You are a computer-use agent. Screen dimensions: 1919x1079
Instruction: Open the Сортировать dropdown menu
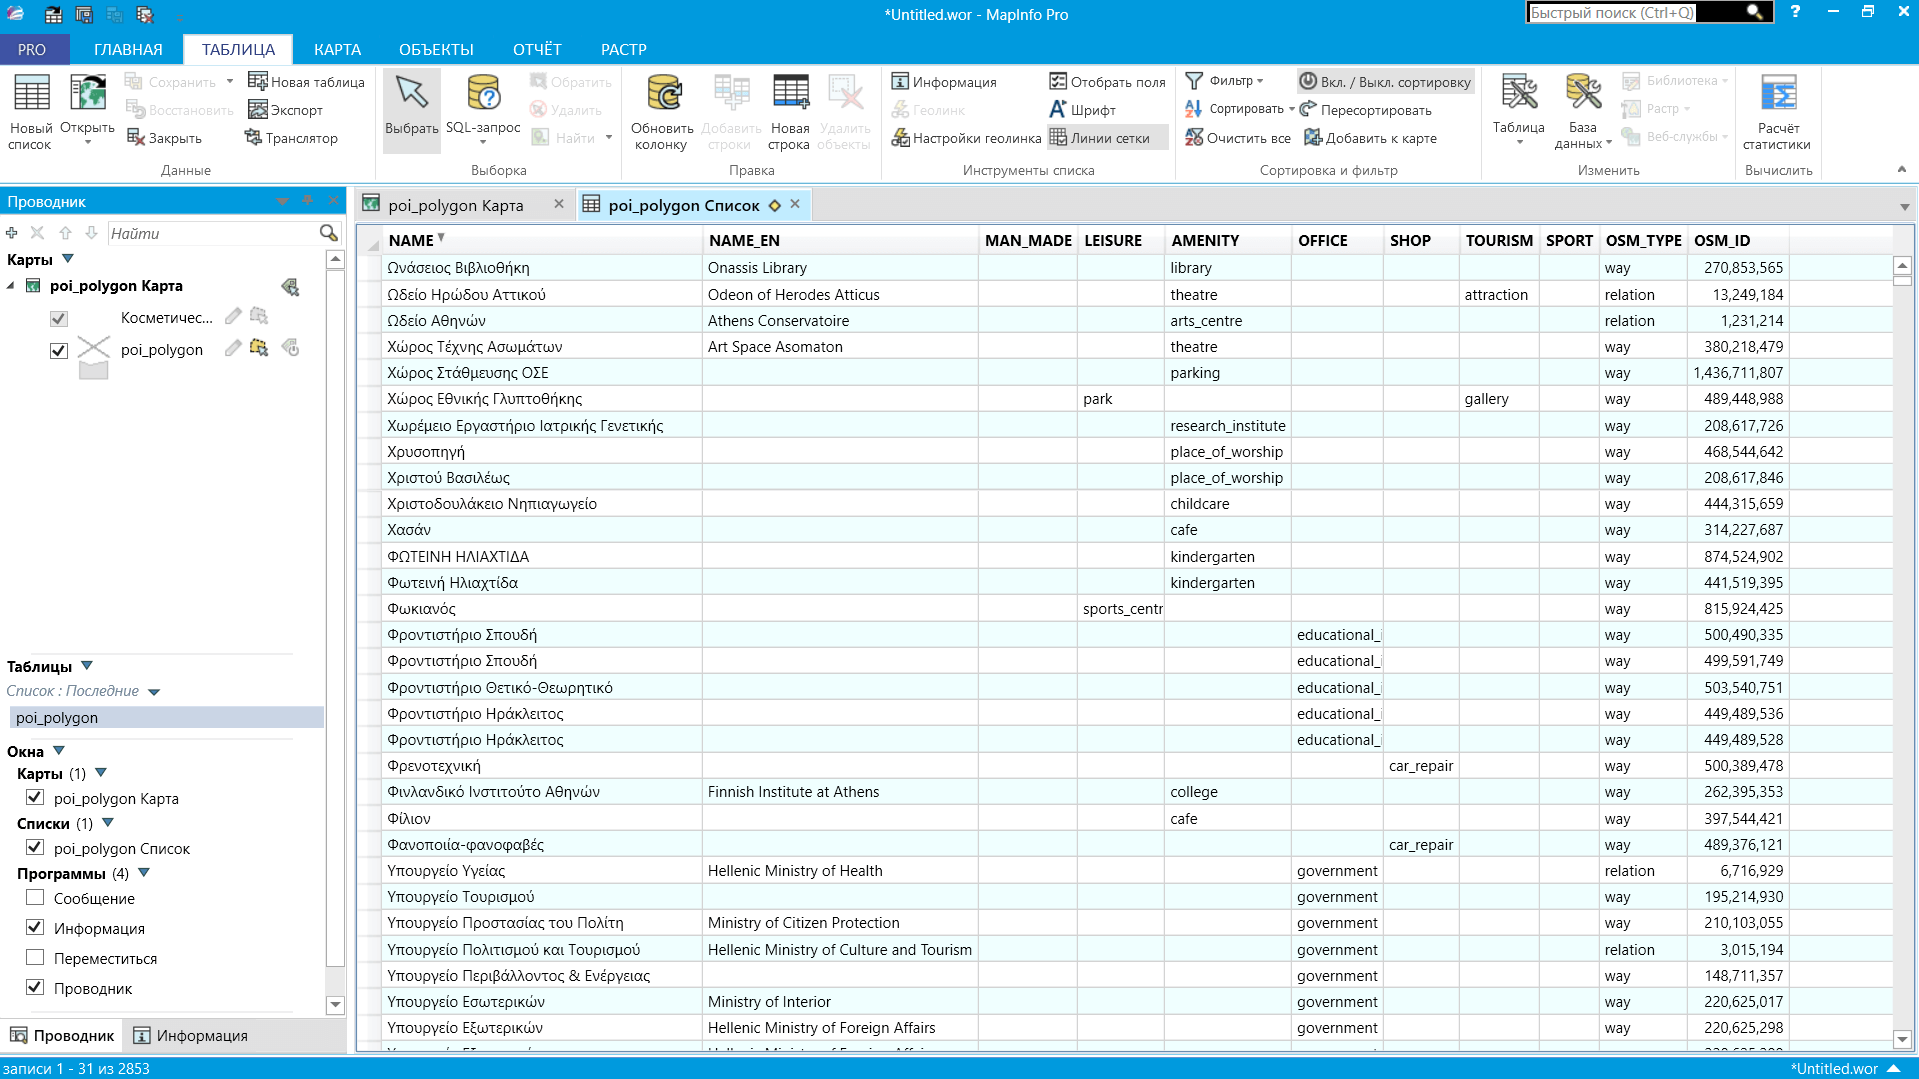[1291, 109]
